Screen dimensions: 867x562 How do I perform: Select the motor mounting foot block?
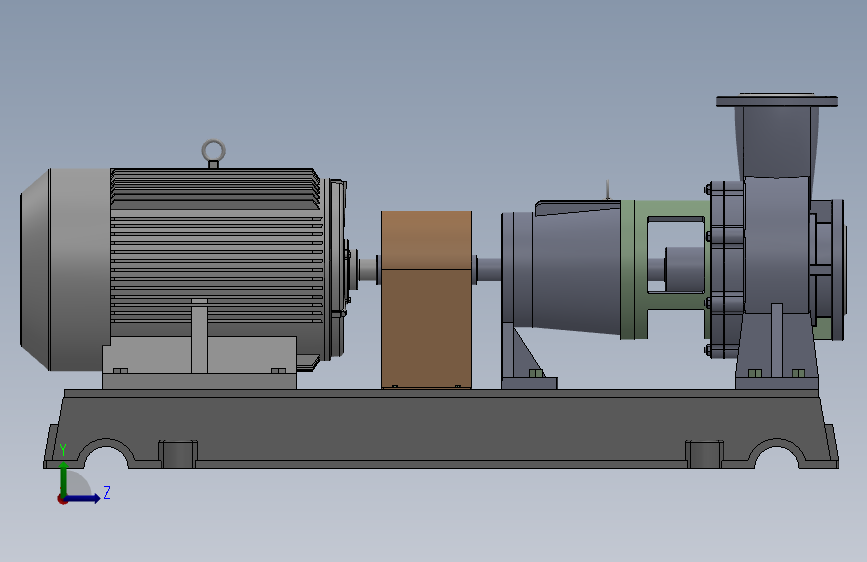pyautogui.click(x=200, y=362)
